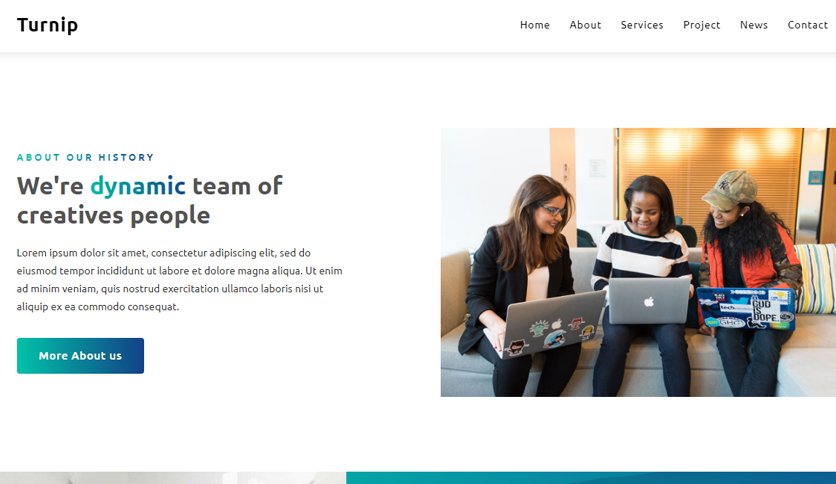
Task: Click the gray laptop with stickers
Action: 546,324
